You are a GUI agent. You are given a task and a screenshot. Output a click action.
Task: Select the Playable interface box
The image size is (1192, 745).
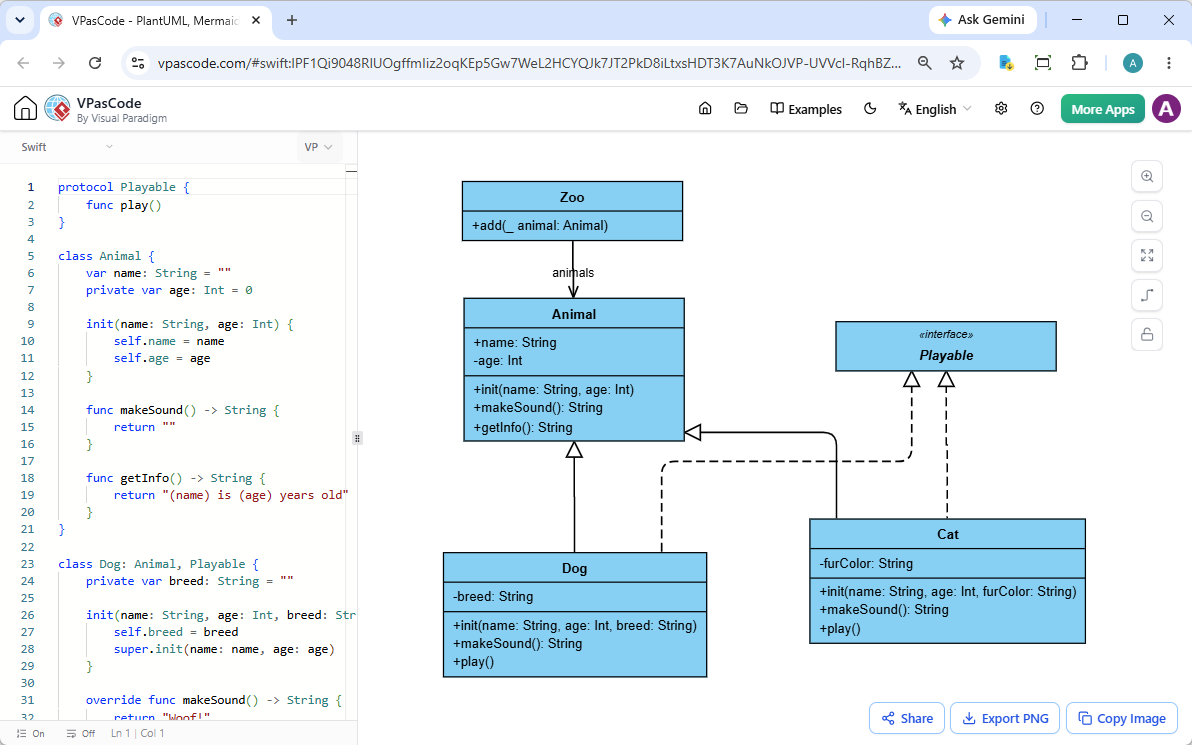tap(946, 347)
